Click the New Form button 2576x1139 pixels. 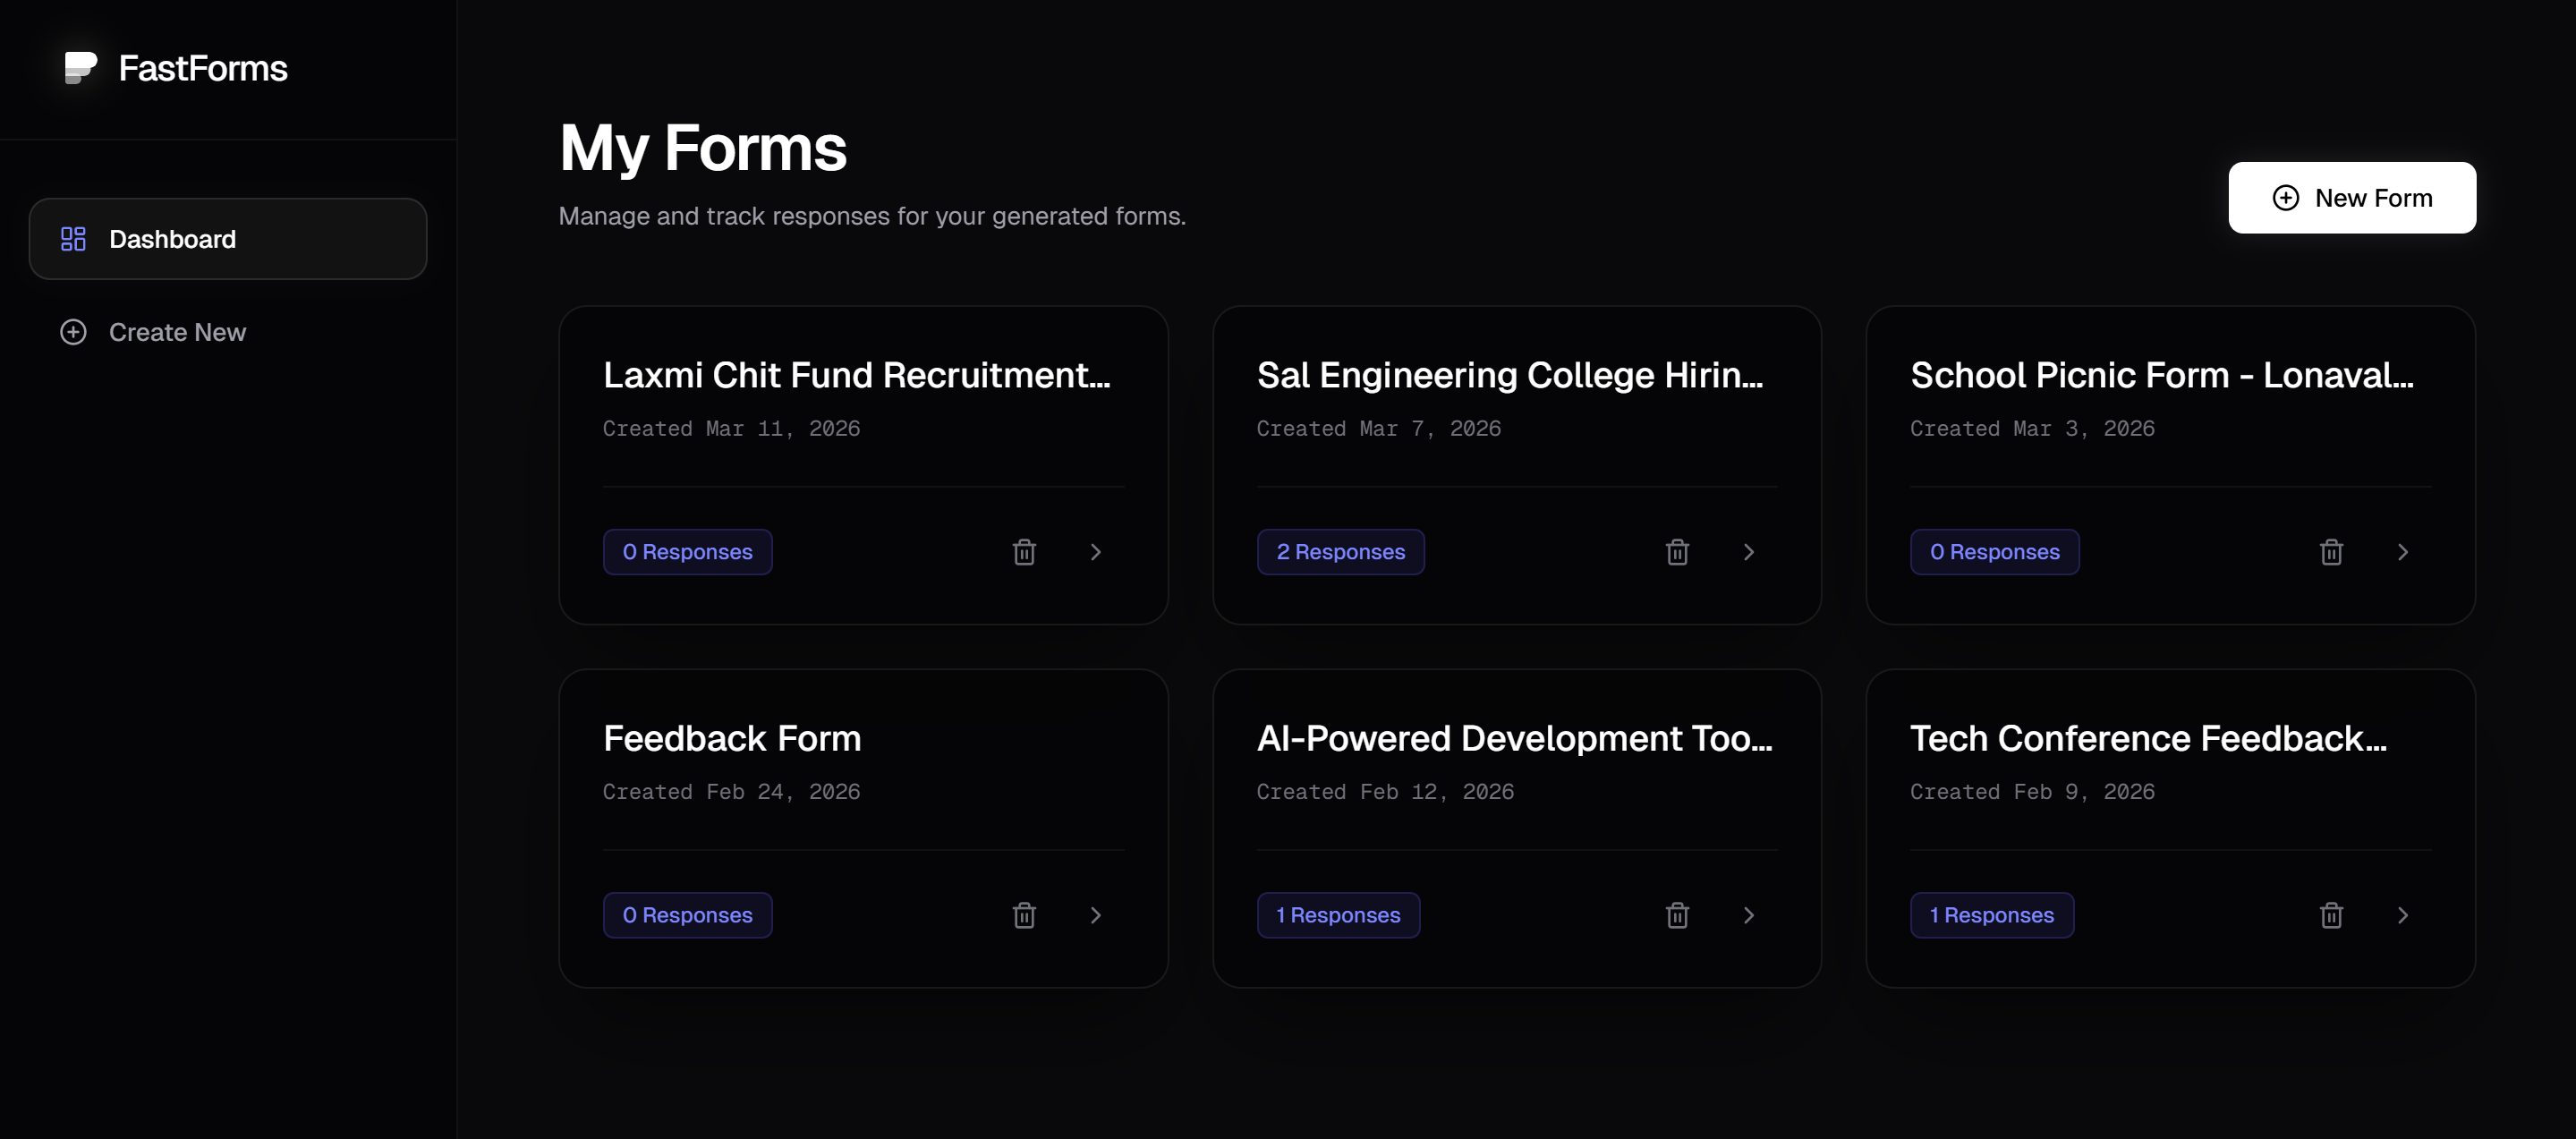coord(2352,197)
